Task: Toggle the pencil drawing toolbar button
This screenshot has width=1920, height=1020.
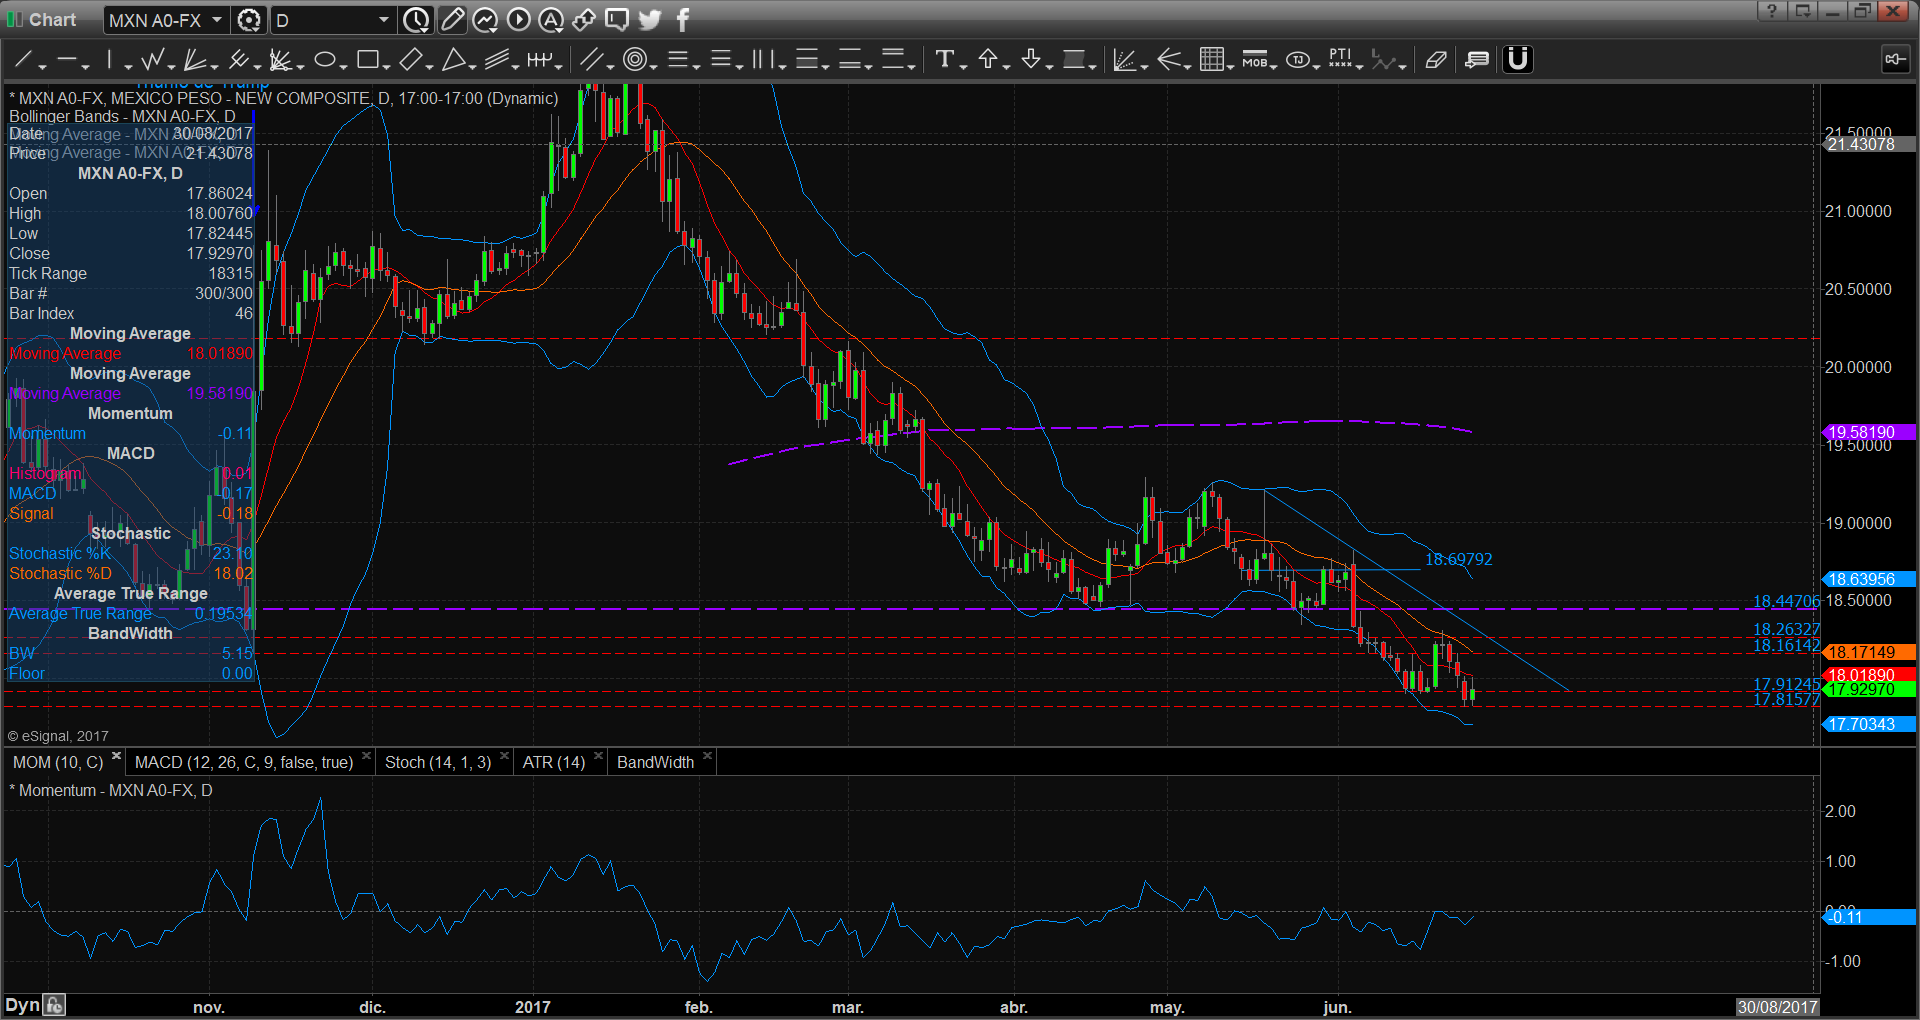Action: coord(452,20)
